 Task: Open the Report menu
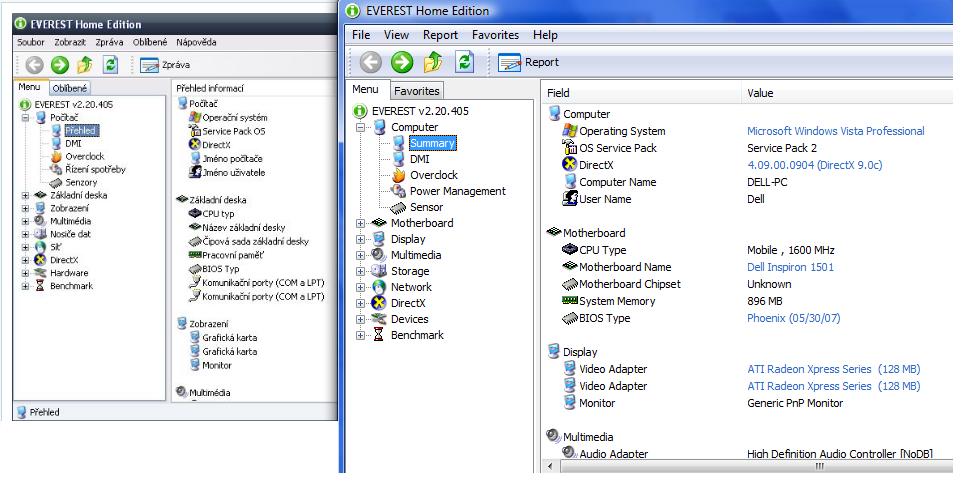click(440, 35)
